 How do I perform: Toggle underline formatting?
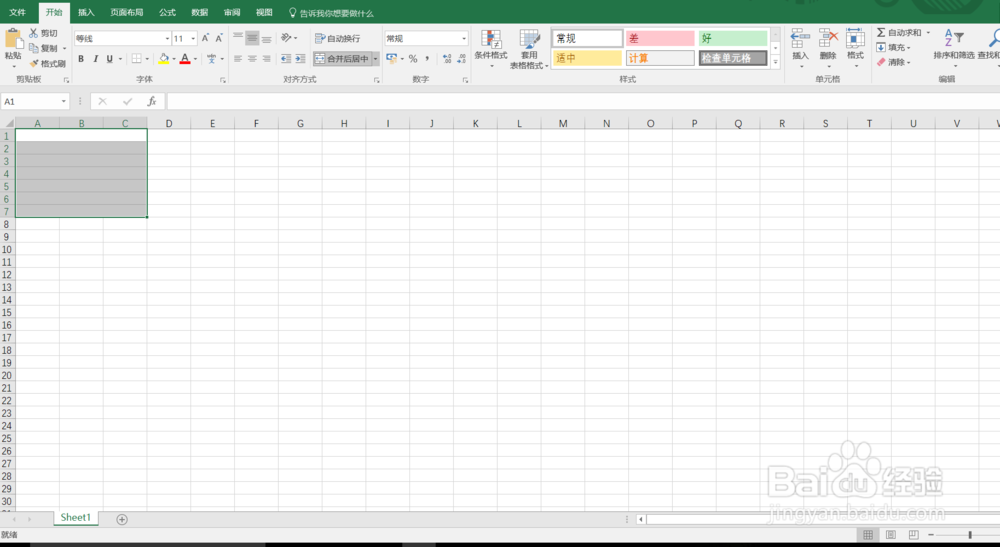coord(110,59)
